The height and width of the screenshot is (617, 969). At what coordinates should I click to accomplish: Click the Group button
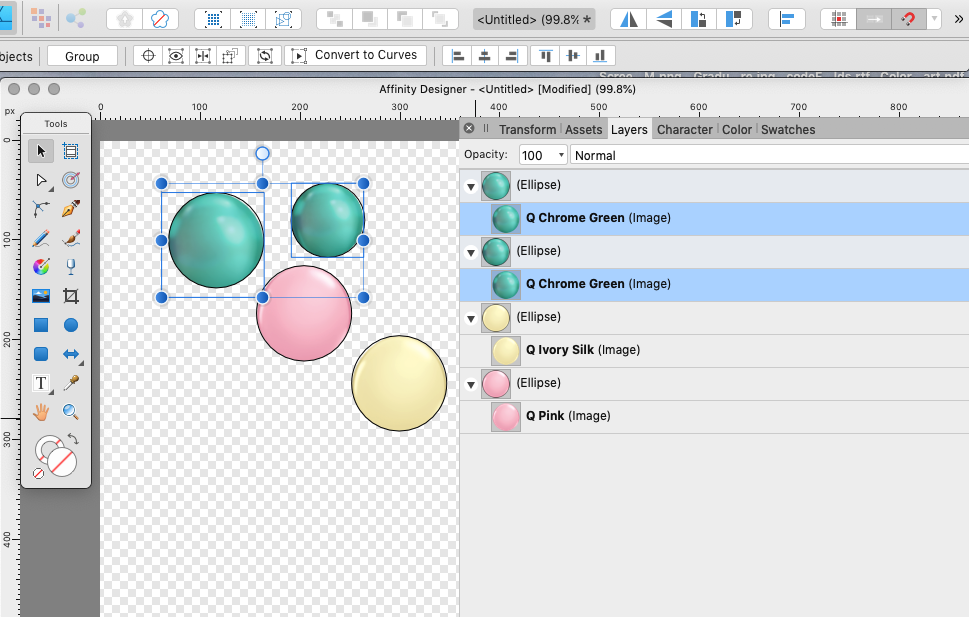pos(82,55)
